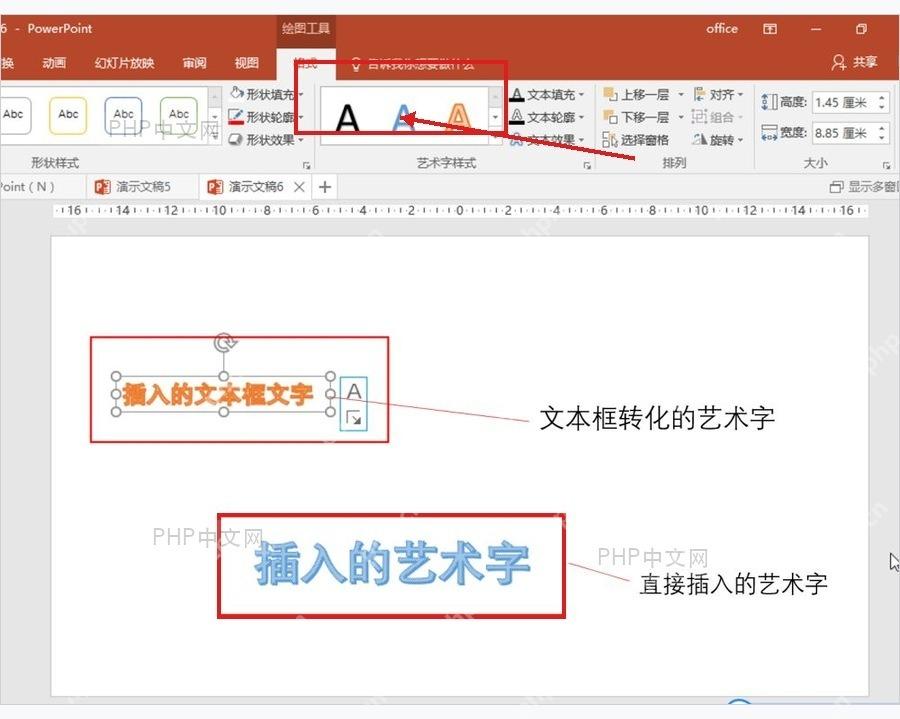Viewport: 900px width, 719px height.
Task: Open the 大小 size dialog launcher
Action: point(887,165)
